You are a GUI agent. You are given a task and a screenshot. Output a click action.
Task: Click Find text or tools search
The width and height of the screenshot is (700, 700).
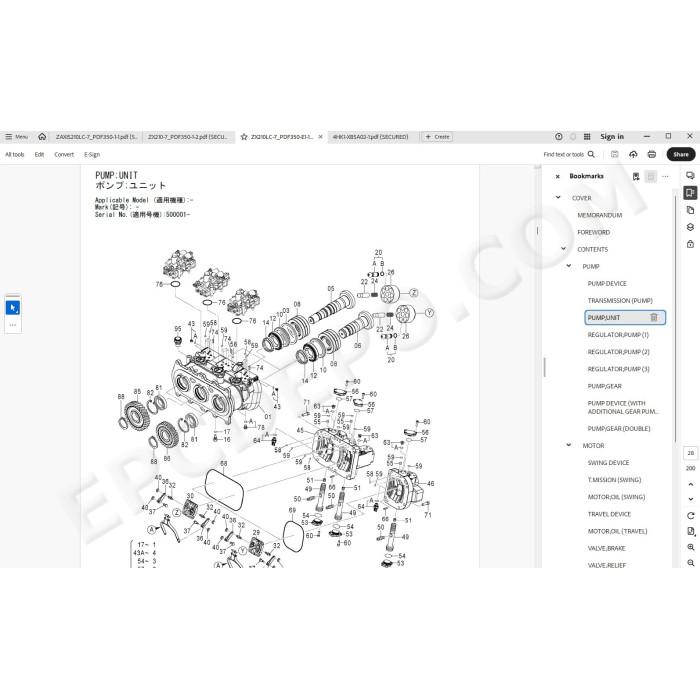(x=569, y=154)
